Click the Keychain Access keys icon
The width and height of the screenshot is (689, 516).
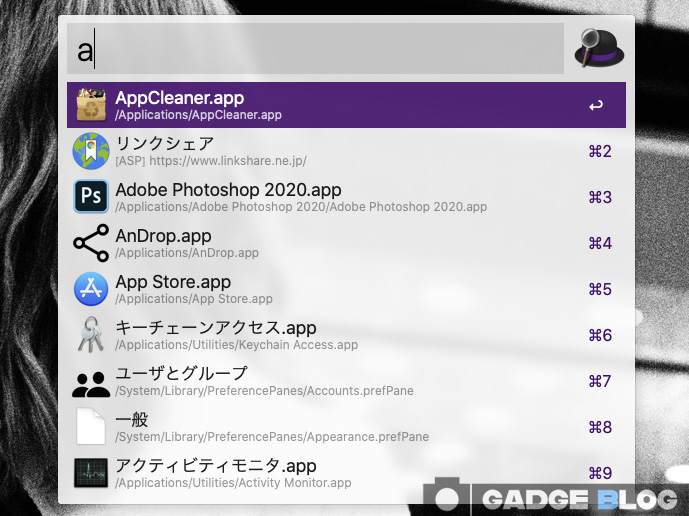click(x=91, y=334)
